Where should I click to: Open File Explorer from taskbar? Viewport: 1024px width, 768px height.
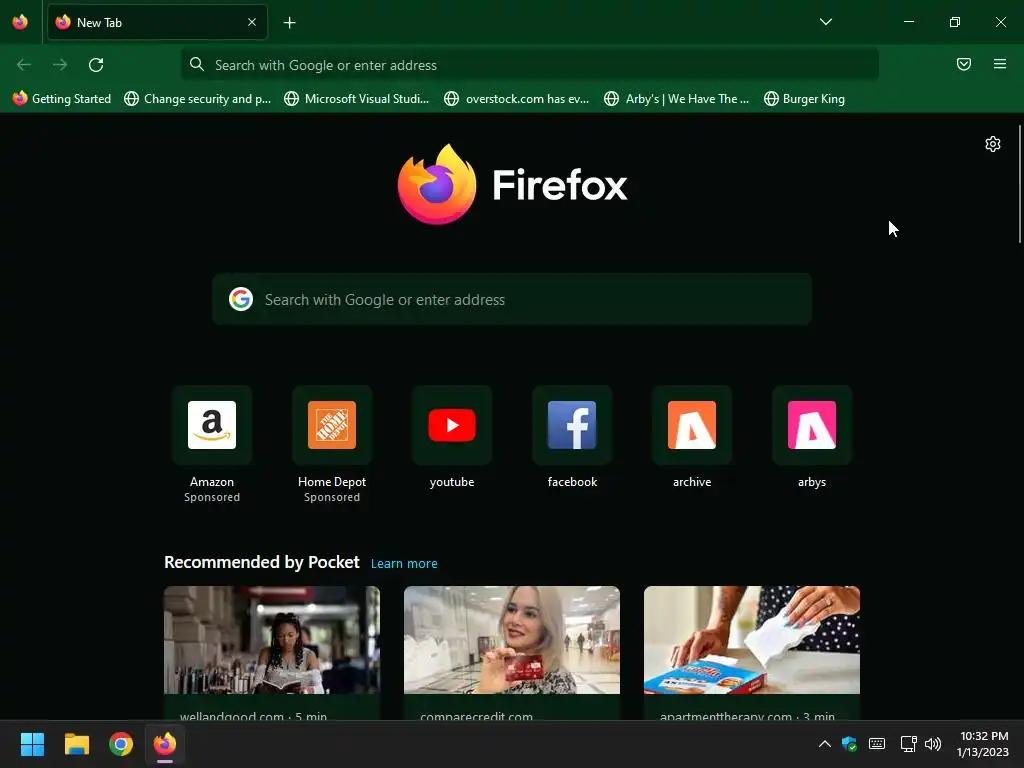[x=76, y=744]
